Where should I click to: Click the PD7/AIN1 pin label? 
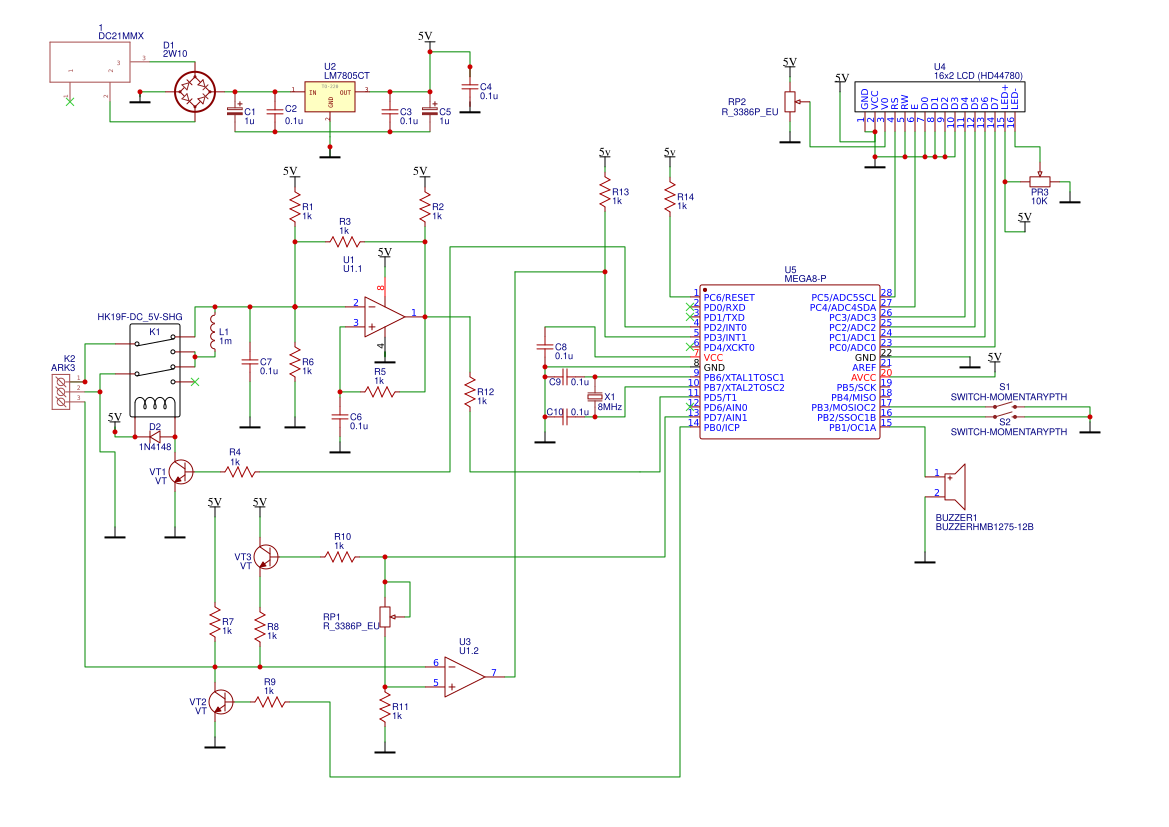[725, 418]
